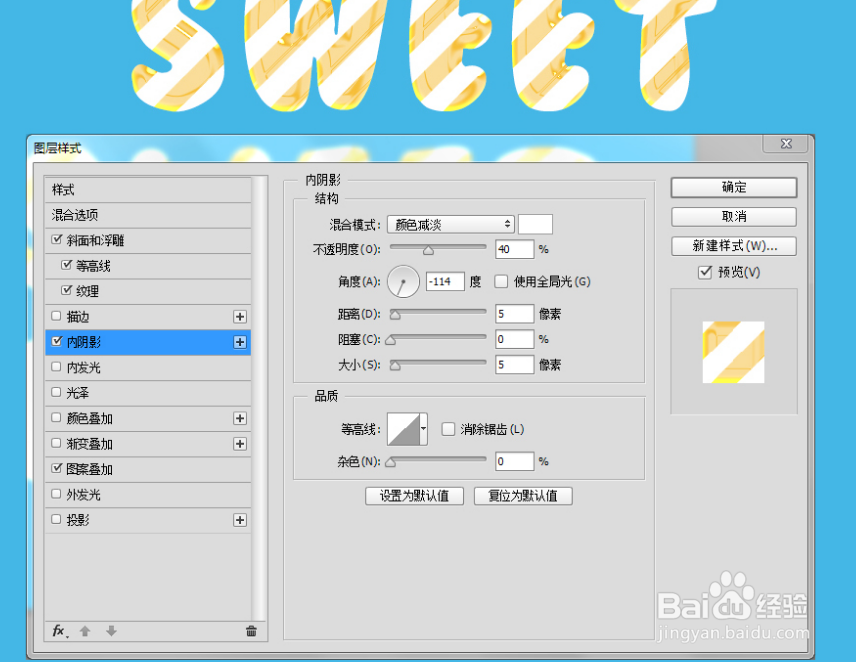The image size is (856, 662).
Task: Click the 杂色 value field
Action: pos(514,461)
